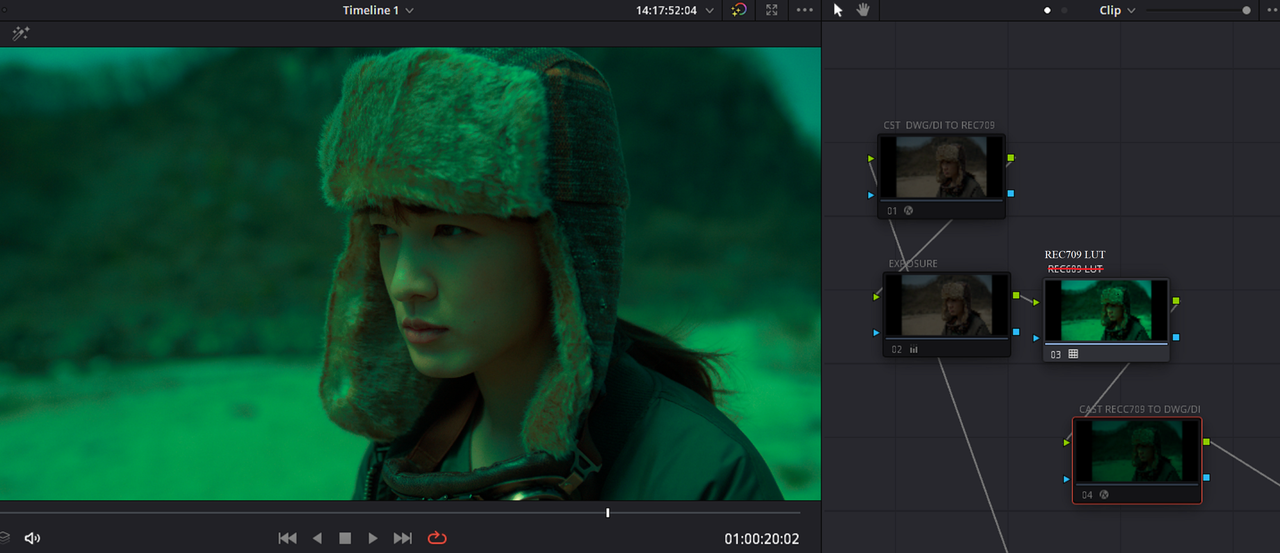Click blue key output of node 03

[1176, 337]
